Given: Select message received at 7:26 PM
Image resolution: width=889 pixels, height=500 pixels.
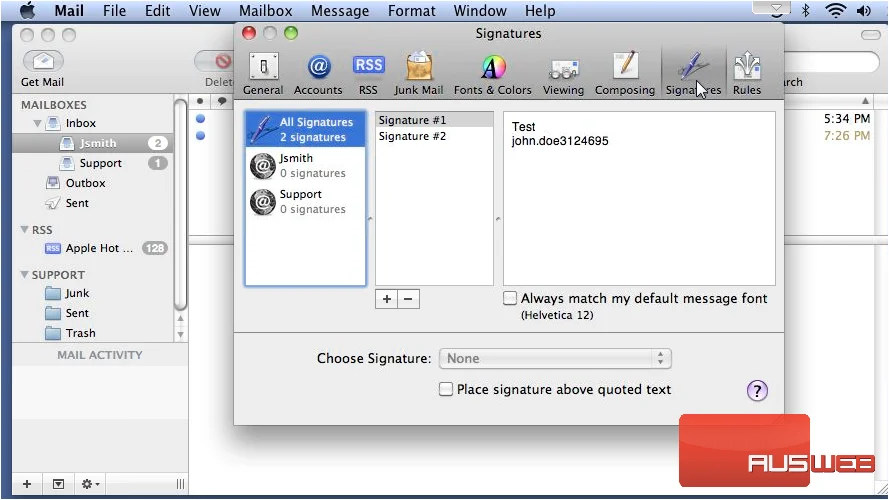Looking at the screenshot, I should (x=846, y=135).
